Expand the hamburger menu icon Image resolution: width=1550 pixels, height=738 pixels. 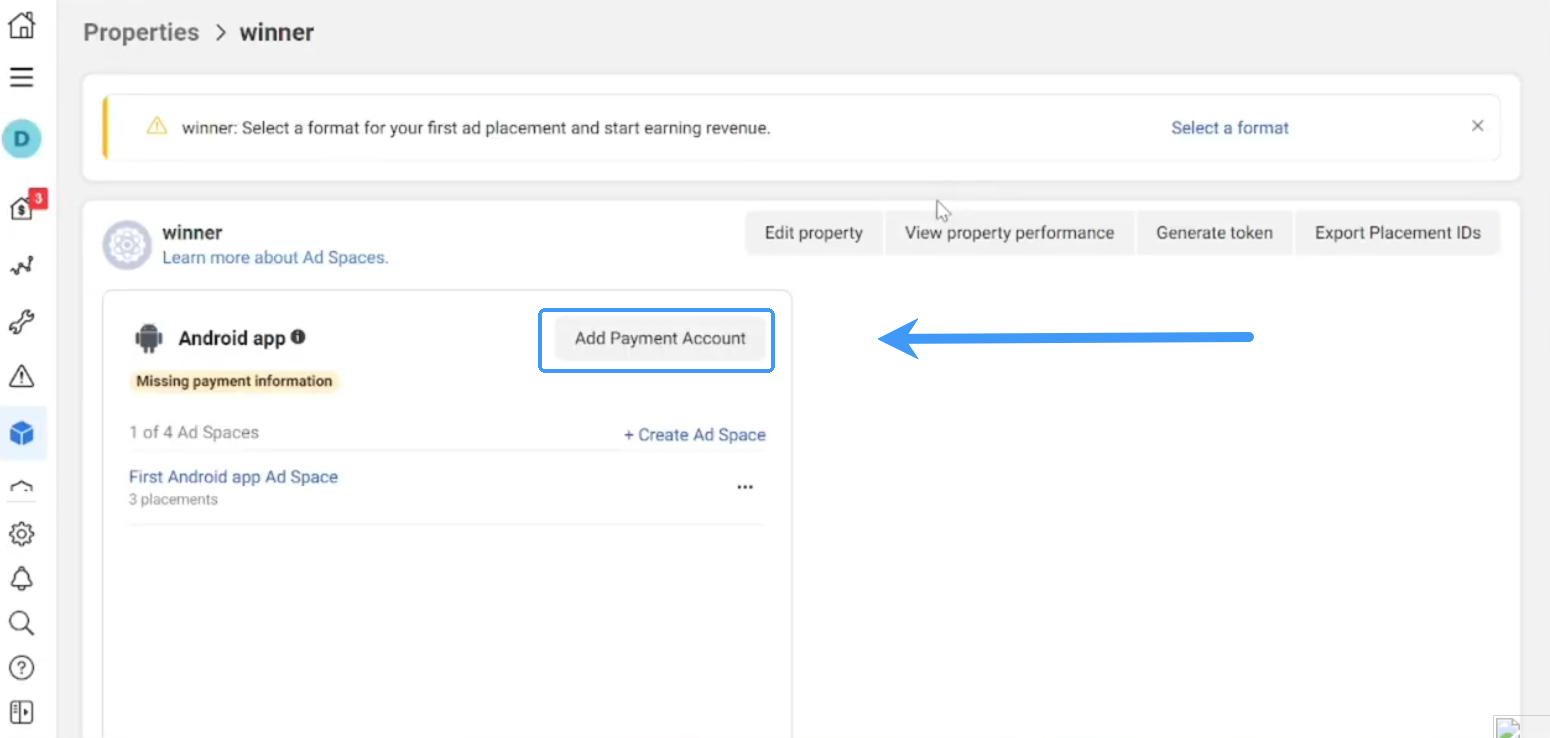coord(22,77)
